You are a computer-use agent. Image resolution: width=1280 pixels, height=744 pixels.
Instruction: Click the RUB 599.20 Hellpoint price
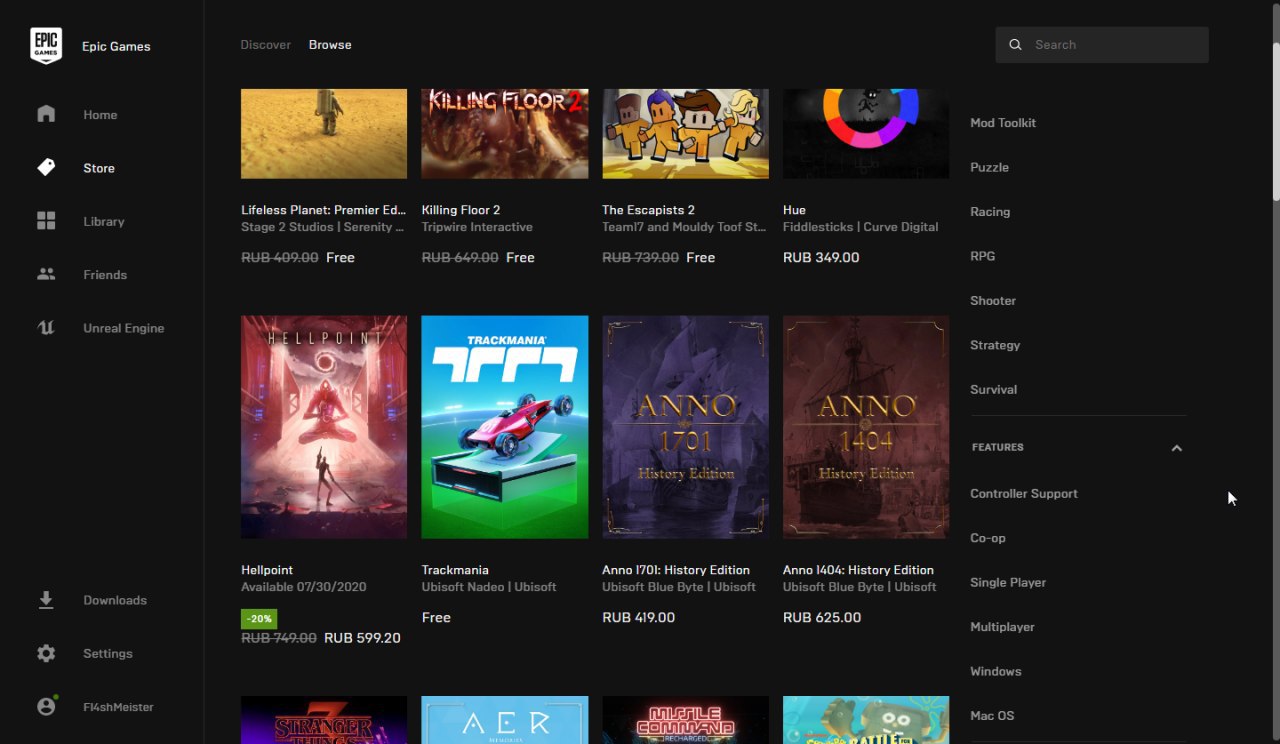point(362,638)
